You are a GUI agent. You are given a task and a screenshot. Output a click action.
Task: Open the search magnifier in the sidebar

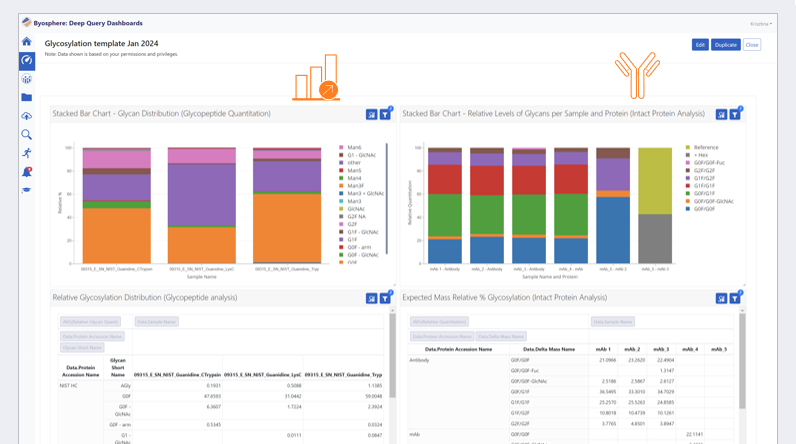pyautogui.click(x=27, y=134)
